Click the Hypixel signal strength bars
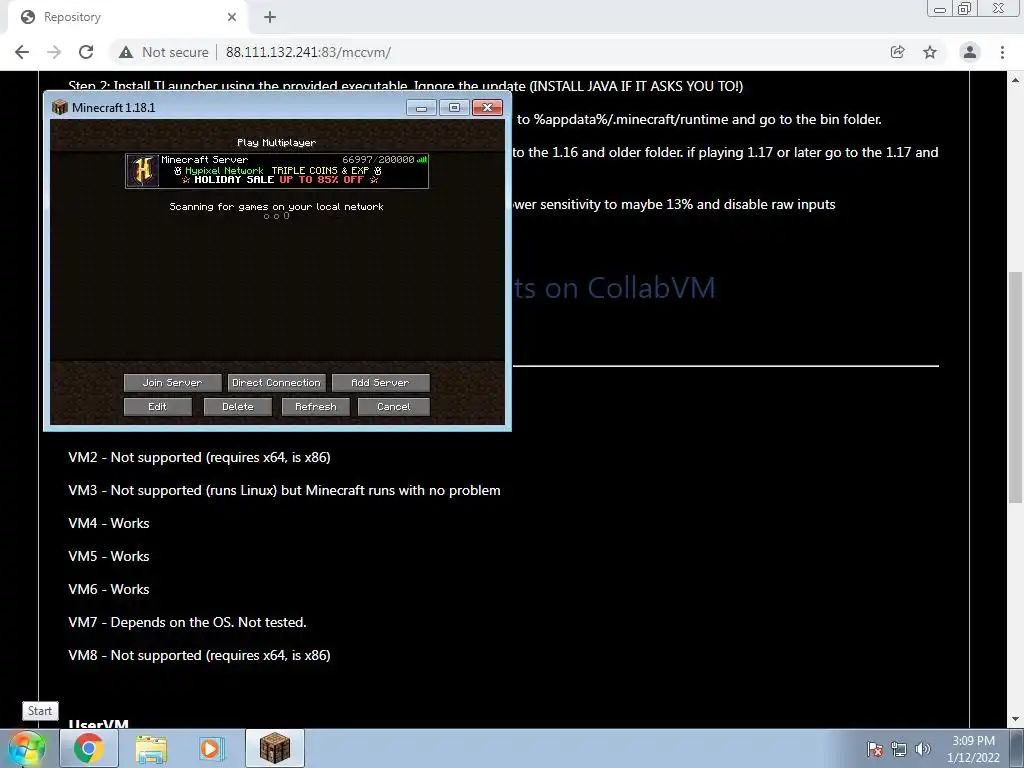The image size is (1024, 768). 422,159
